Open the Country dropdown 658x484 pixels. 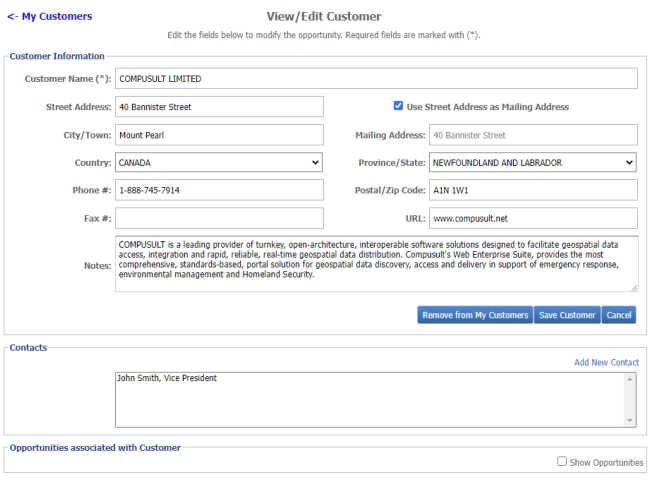tap(219, 162)
